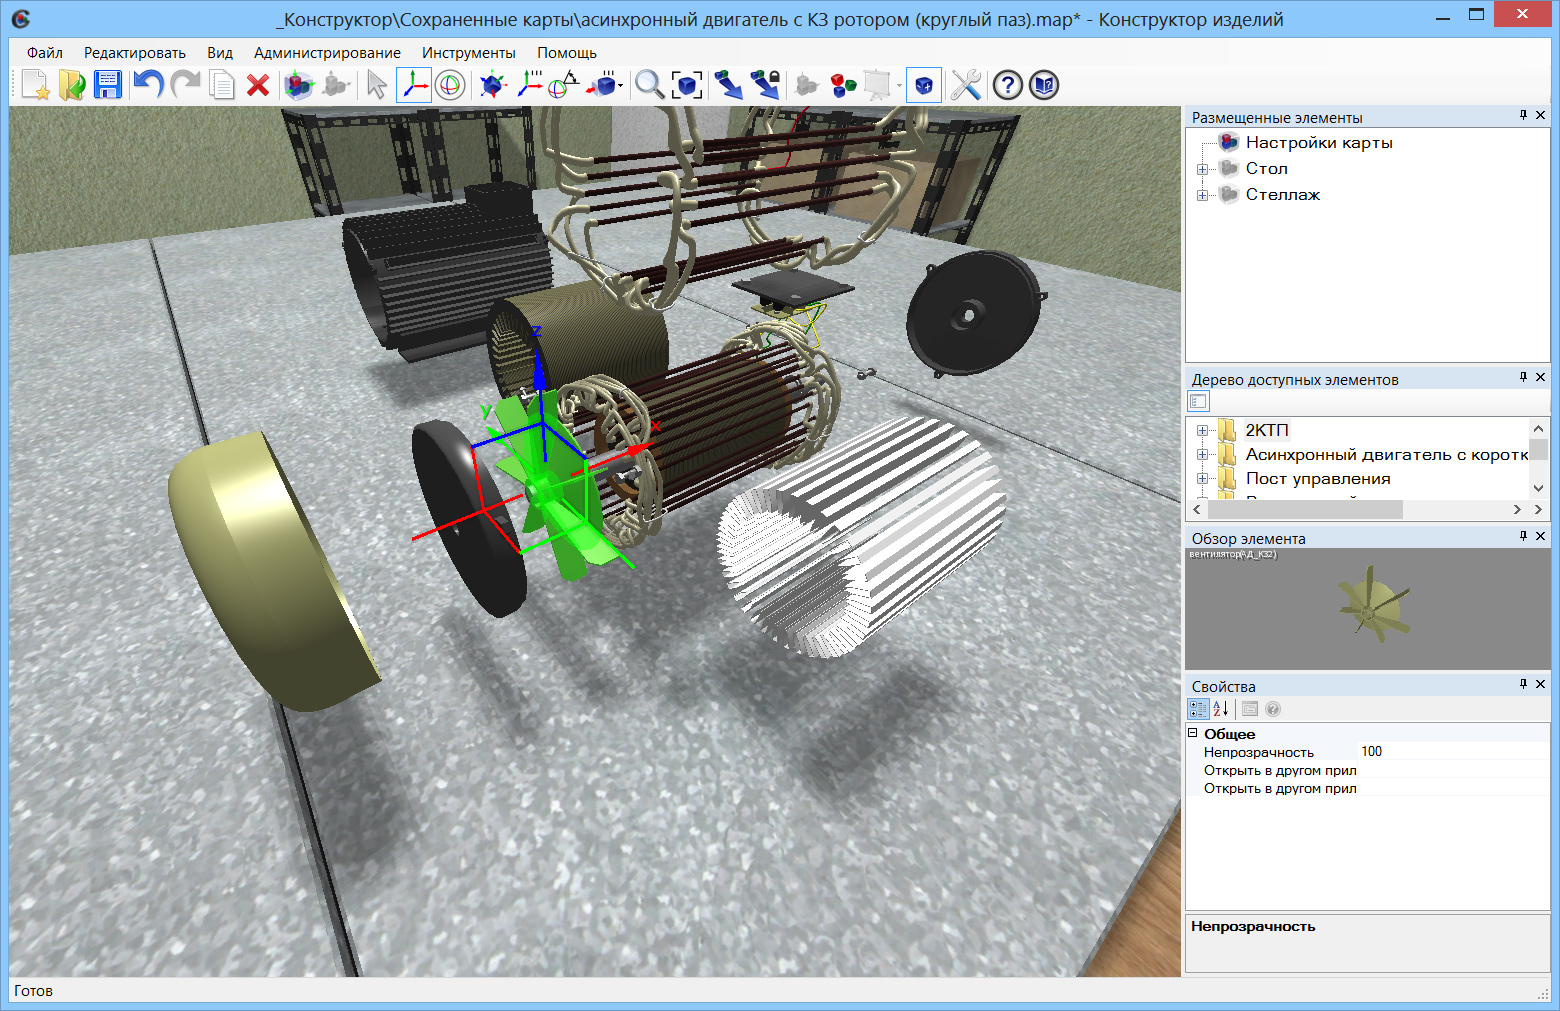Viewport: 1560px width, 1011px height.
Task: Open settings with the wrench icon
Action: pyautogui.click(x=965, y=85)
